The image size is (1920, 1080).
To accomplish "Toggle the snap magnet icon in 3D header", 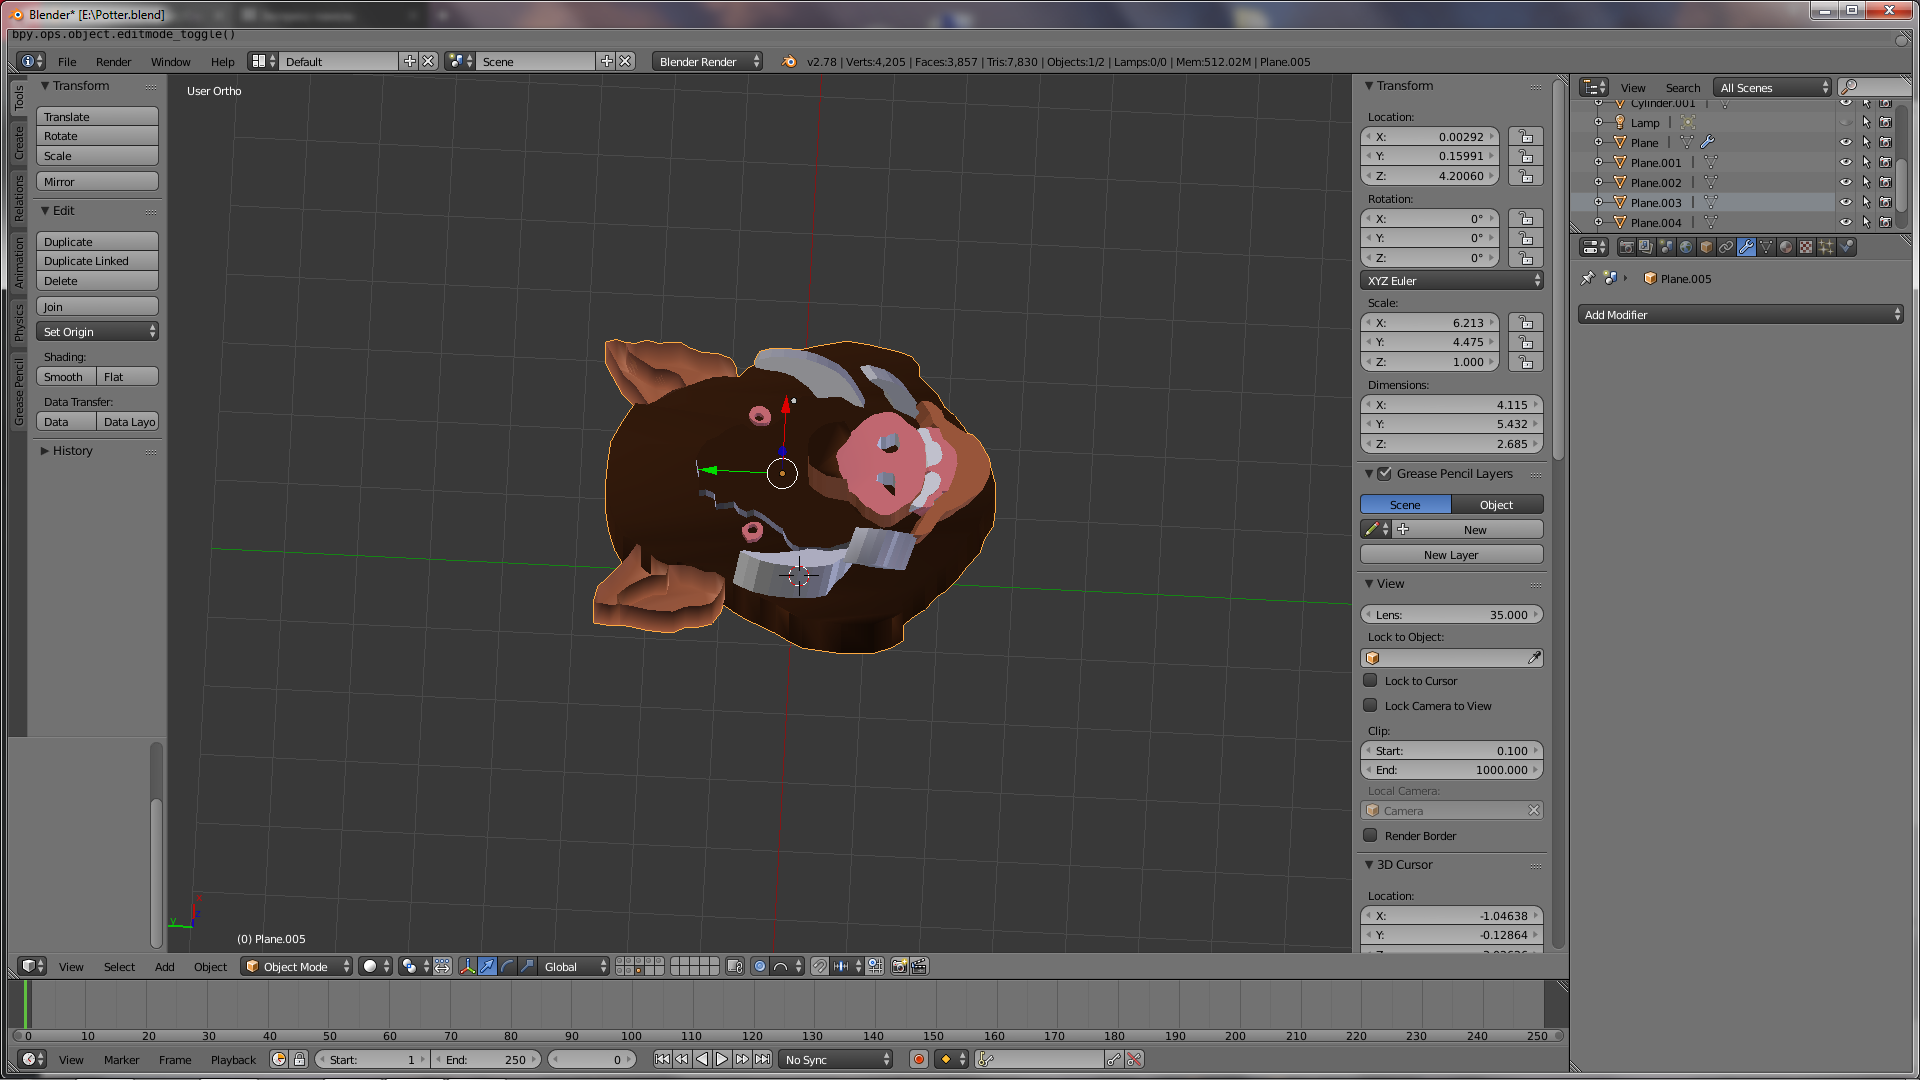I will click(819, 966).
